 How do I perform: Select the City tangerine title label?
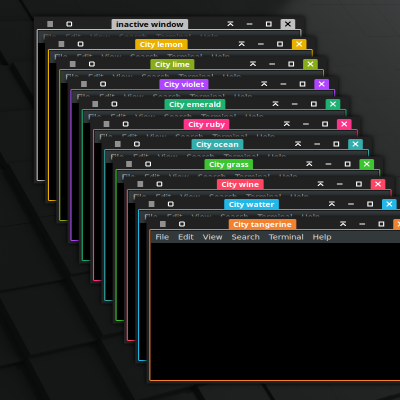click(x=262, y=224)
